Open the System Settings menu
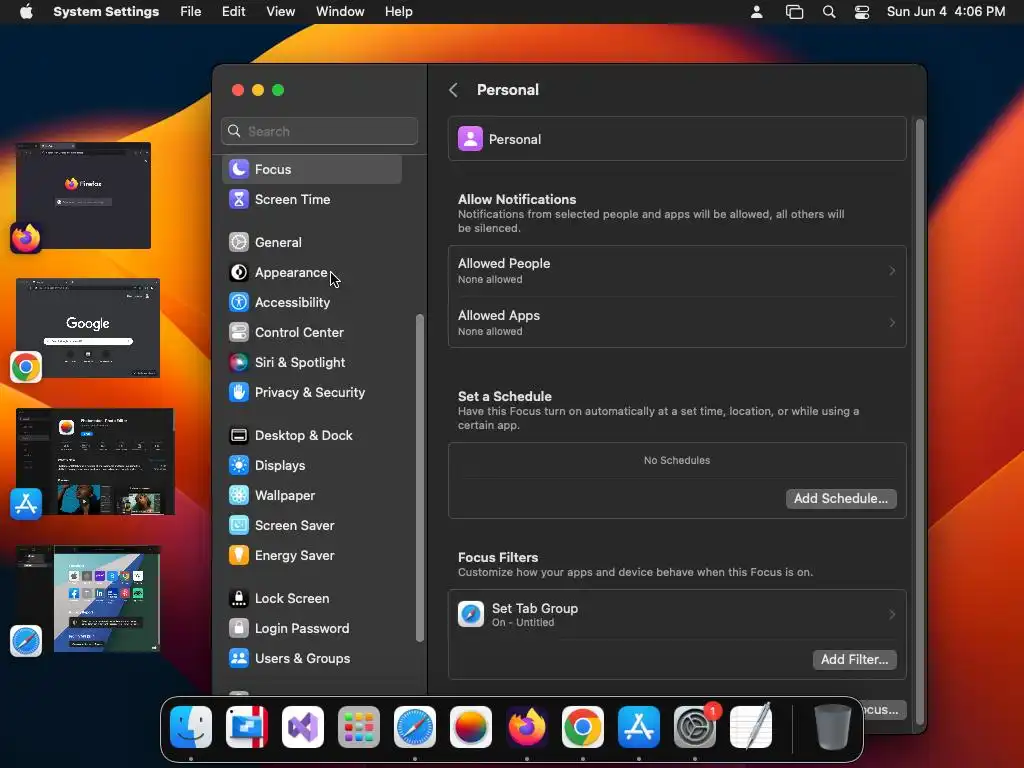Screen dimensions: 1024x768 (x=106, y=12)
